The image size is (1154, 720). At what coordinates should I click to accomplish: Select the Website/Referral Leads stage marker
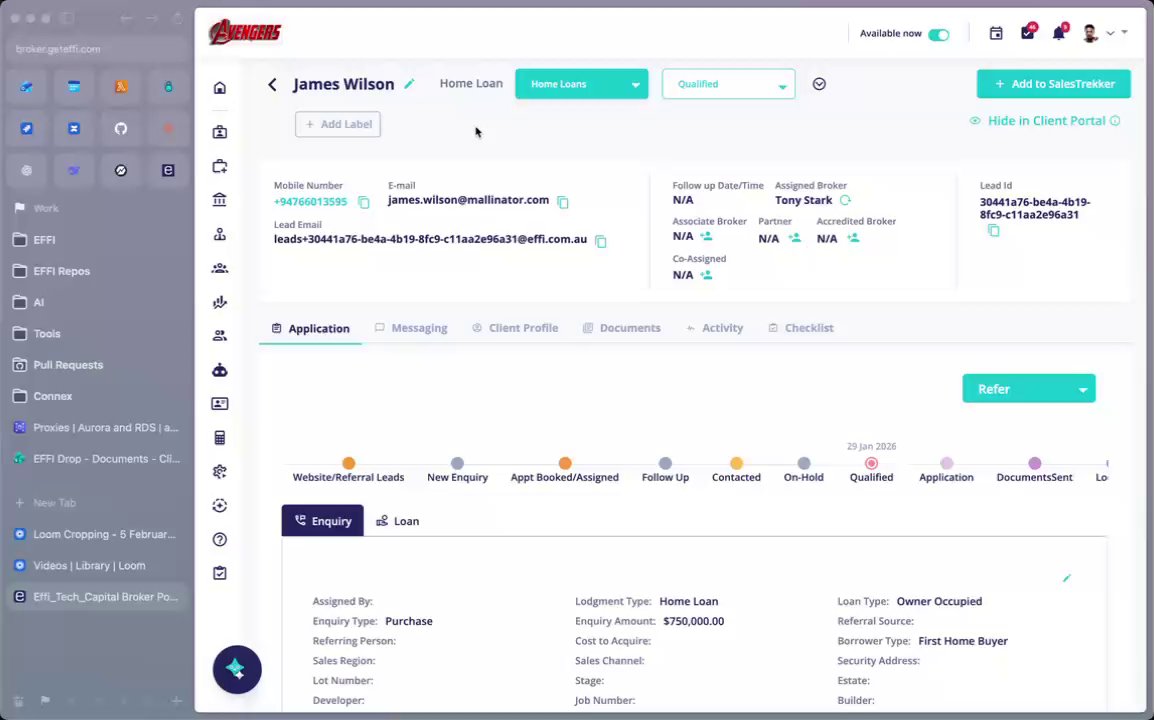(348, 463)
